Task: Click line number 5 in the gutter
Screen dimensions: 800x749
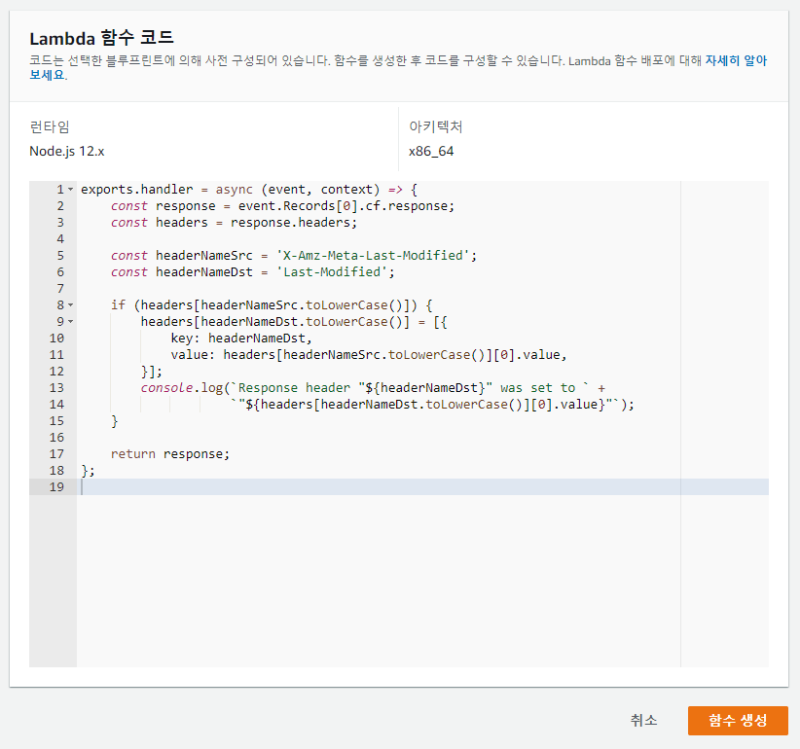Action: coord(60,255)
